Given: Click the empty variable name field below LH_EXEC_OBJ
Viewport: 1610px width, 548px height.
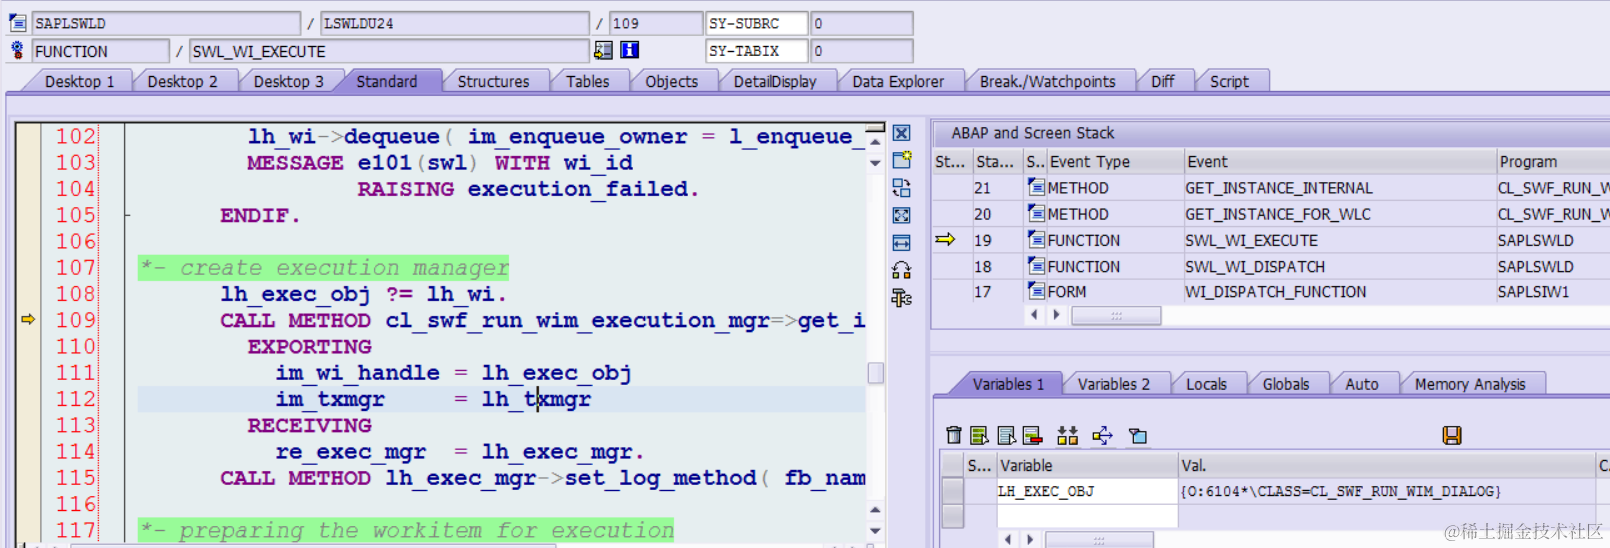Looking at the screenshot, I should [x=1087, y=516].
